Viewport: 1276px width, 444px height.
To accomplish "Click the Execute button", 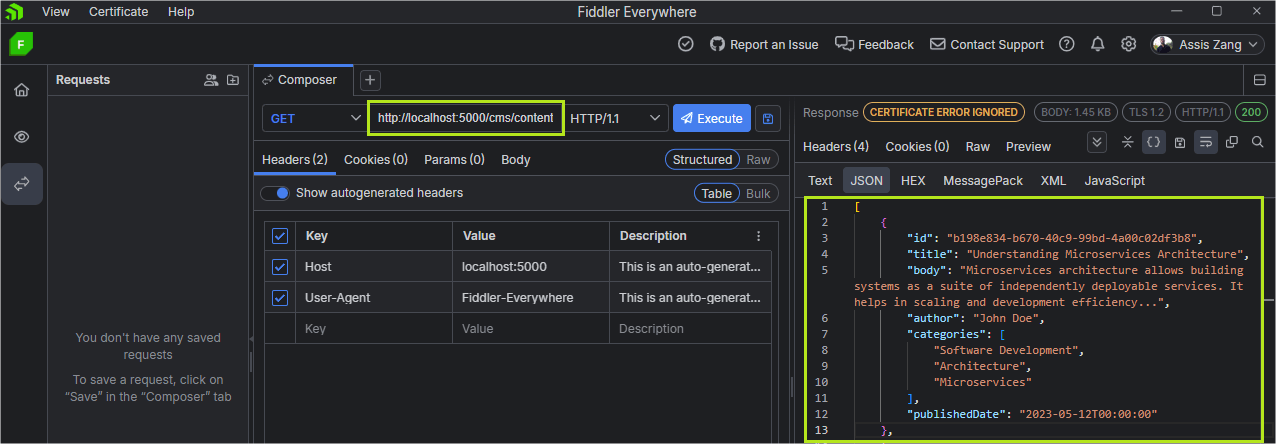I will (x=711, y=118).
